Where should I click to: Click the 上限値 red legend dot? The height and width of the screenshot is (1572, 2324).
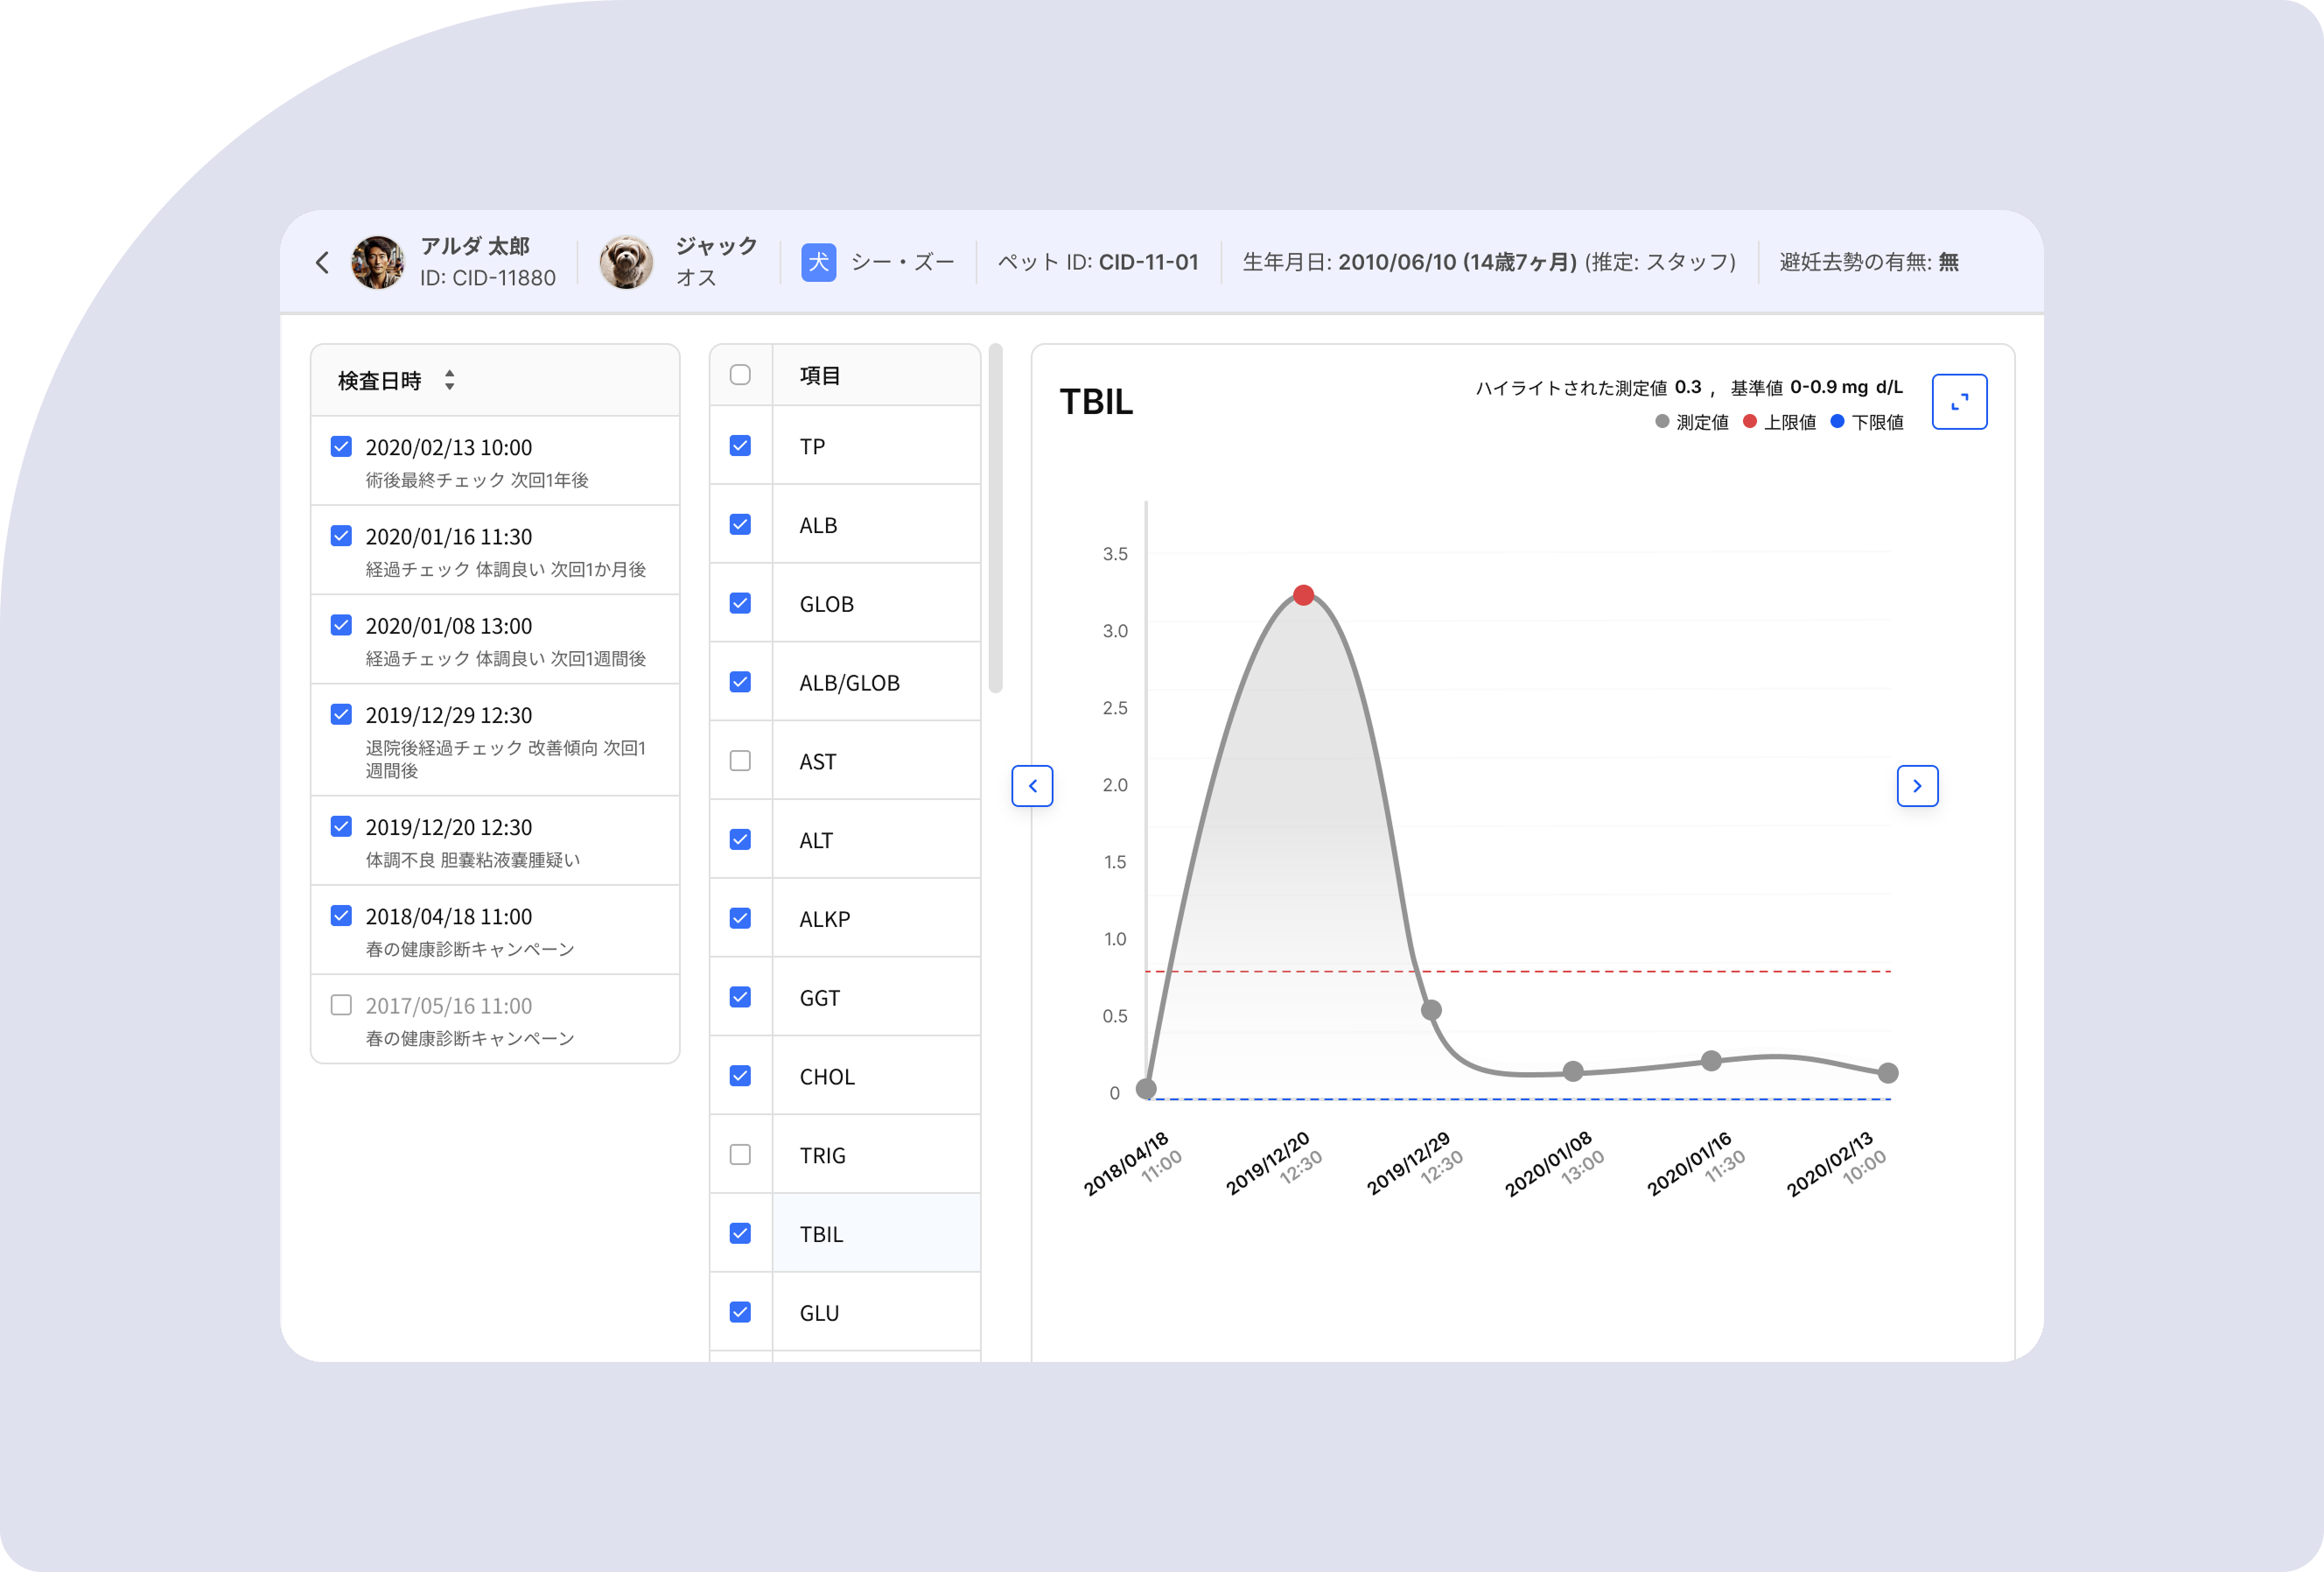click(x=1750, y=421)
